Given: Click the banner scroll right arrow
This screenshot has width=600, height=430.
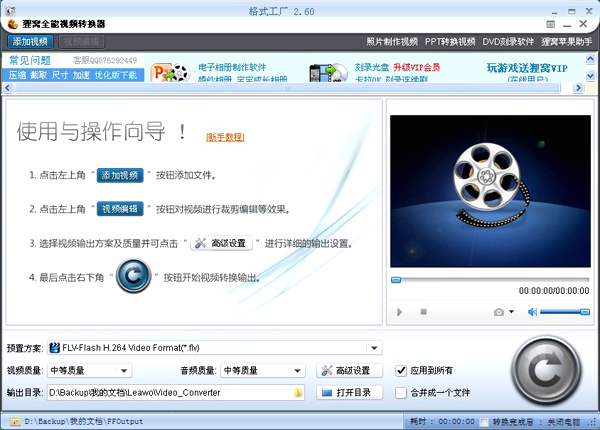Looking at the screenshot, I should click(x=578, y=88).
